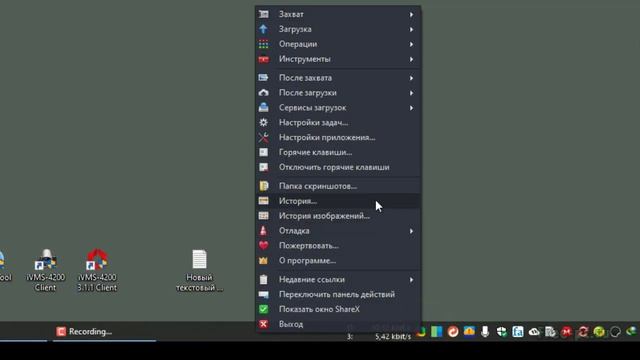This screenshot has width=640, height=360.
Task: Click the red toolbox icon for Инструменты
Action: click(x=264, y=59)
